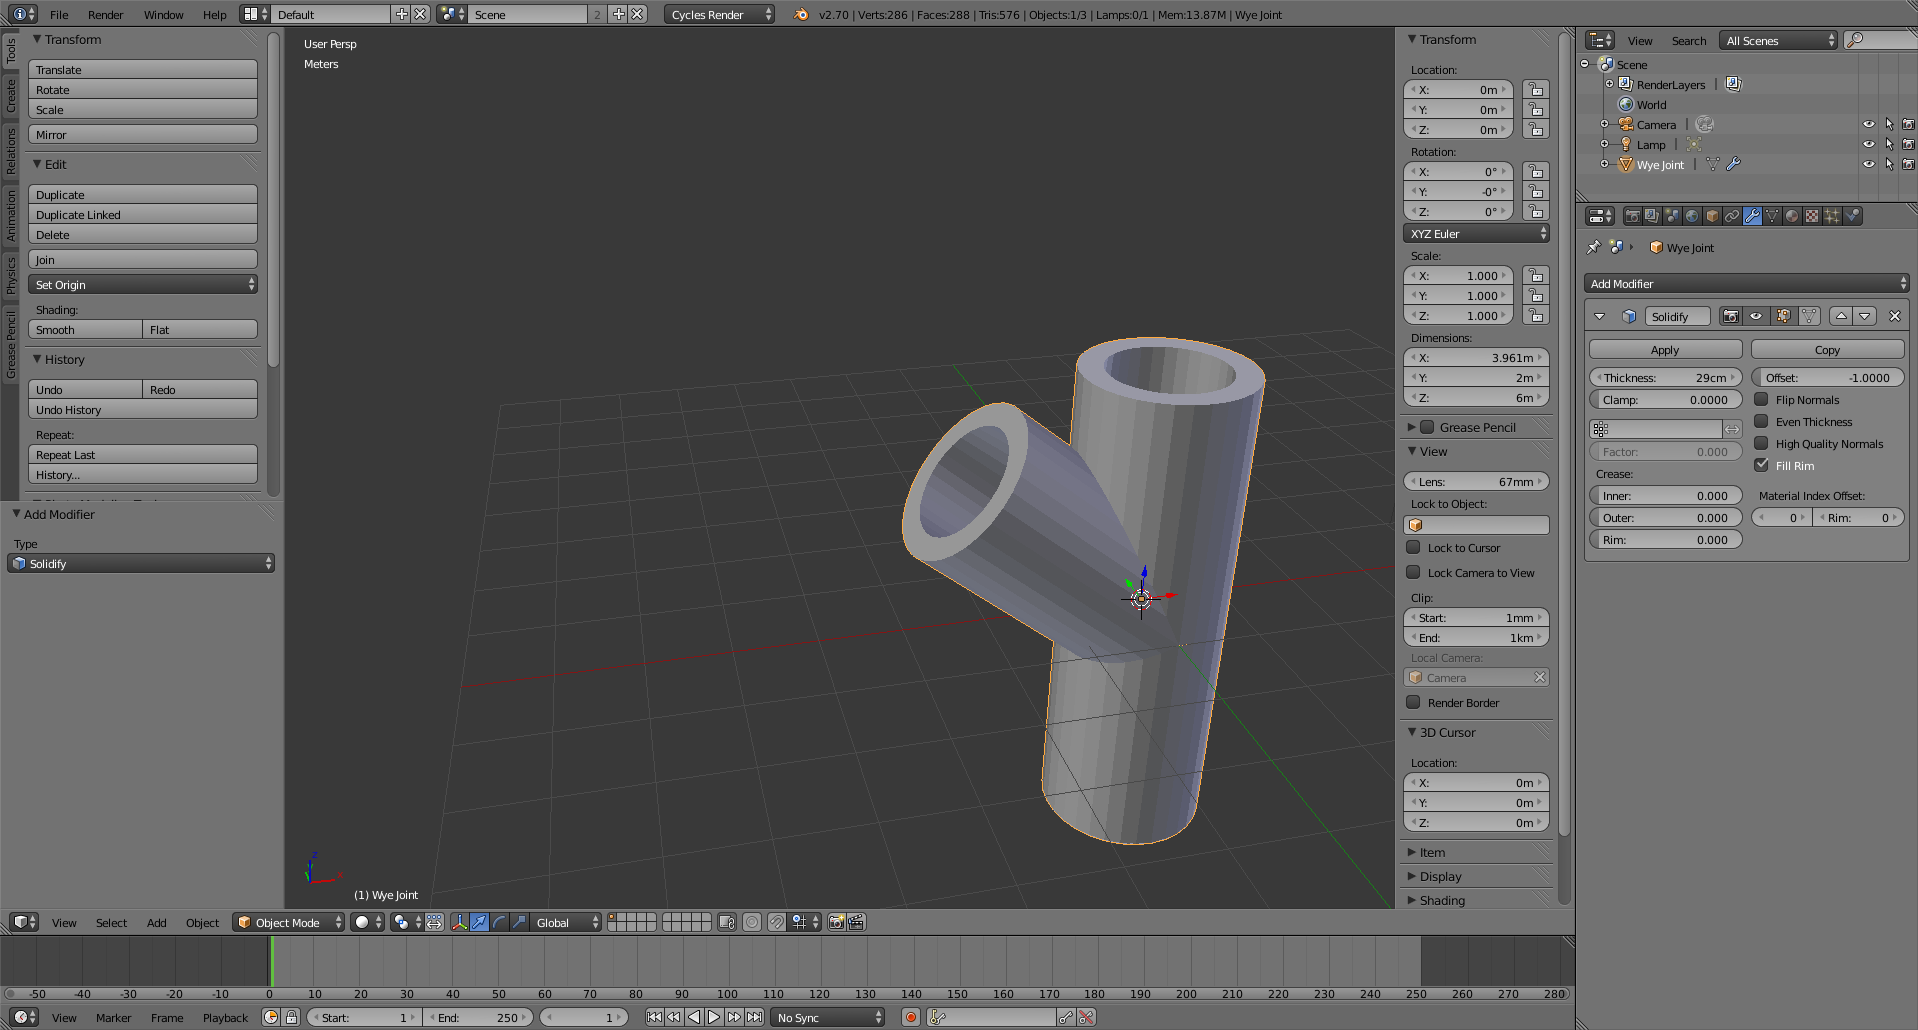Open the Render Layers properties tab

(x=1652, y=216)
